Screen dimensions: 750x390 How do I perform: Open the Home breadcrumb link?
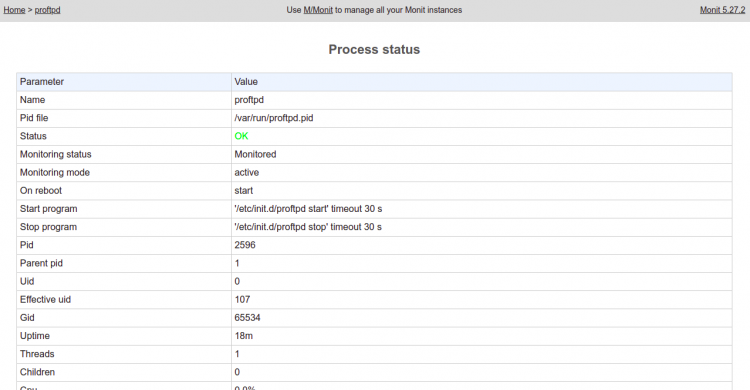point(14,10)
